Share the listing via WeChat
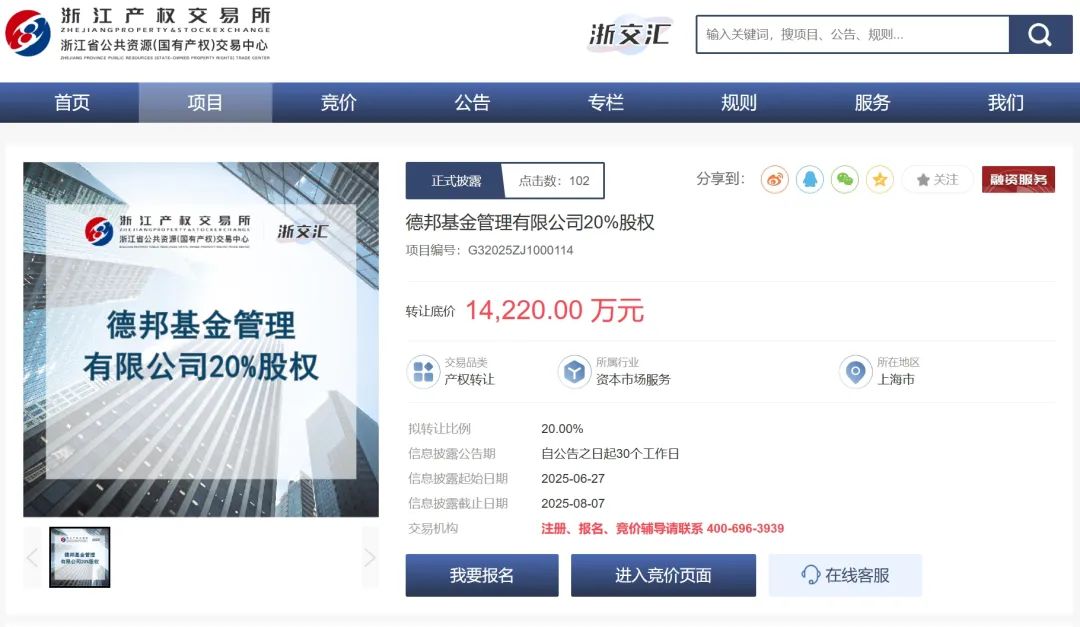The image size is (1080, 627). pos(843,179)
